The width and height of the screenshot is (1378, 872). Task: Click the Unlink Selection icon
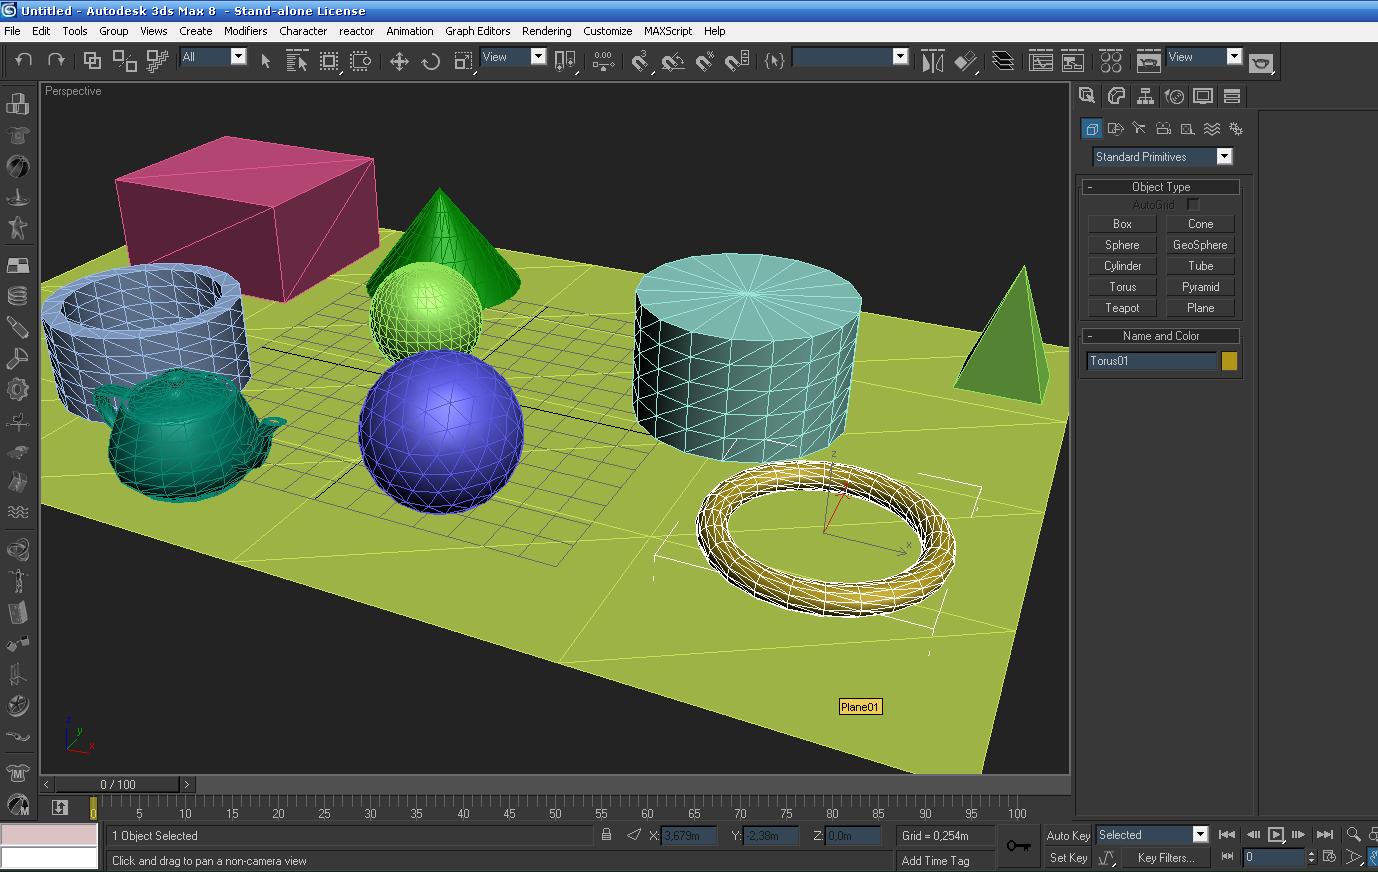pyautogui.click(x=124, y=61)
